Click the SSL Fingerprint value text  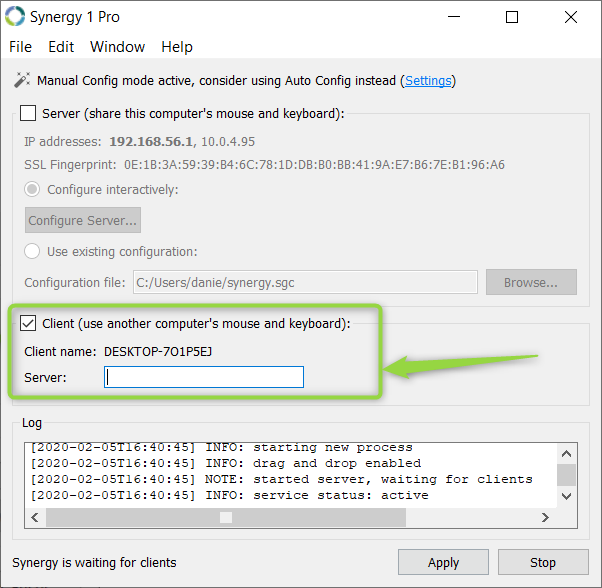coord(314,165)
